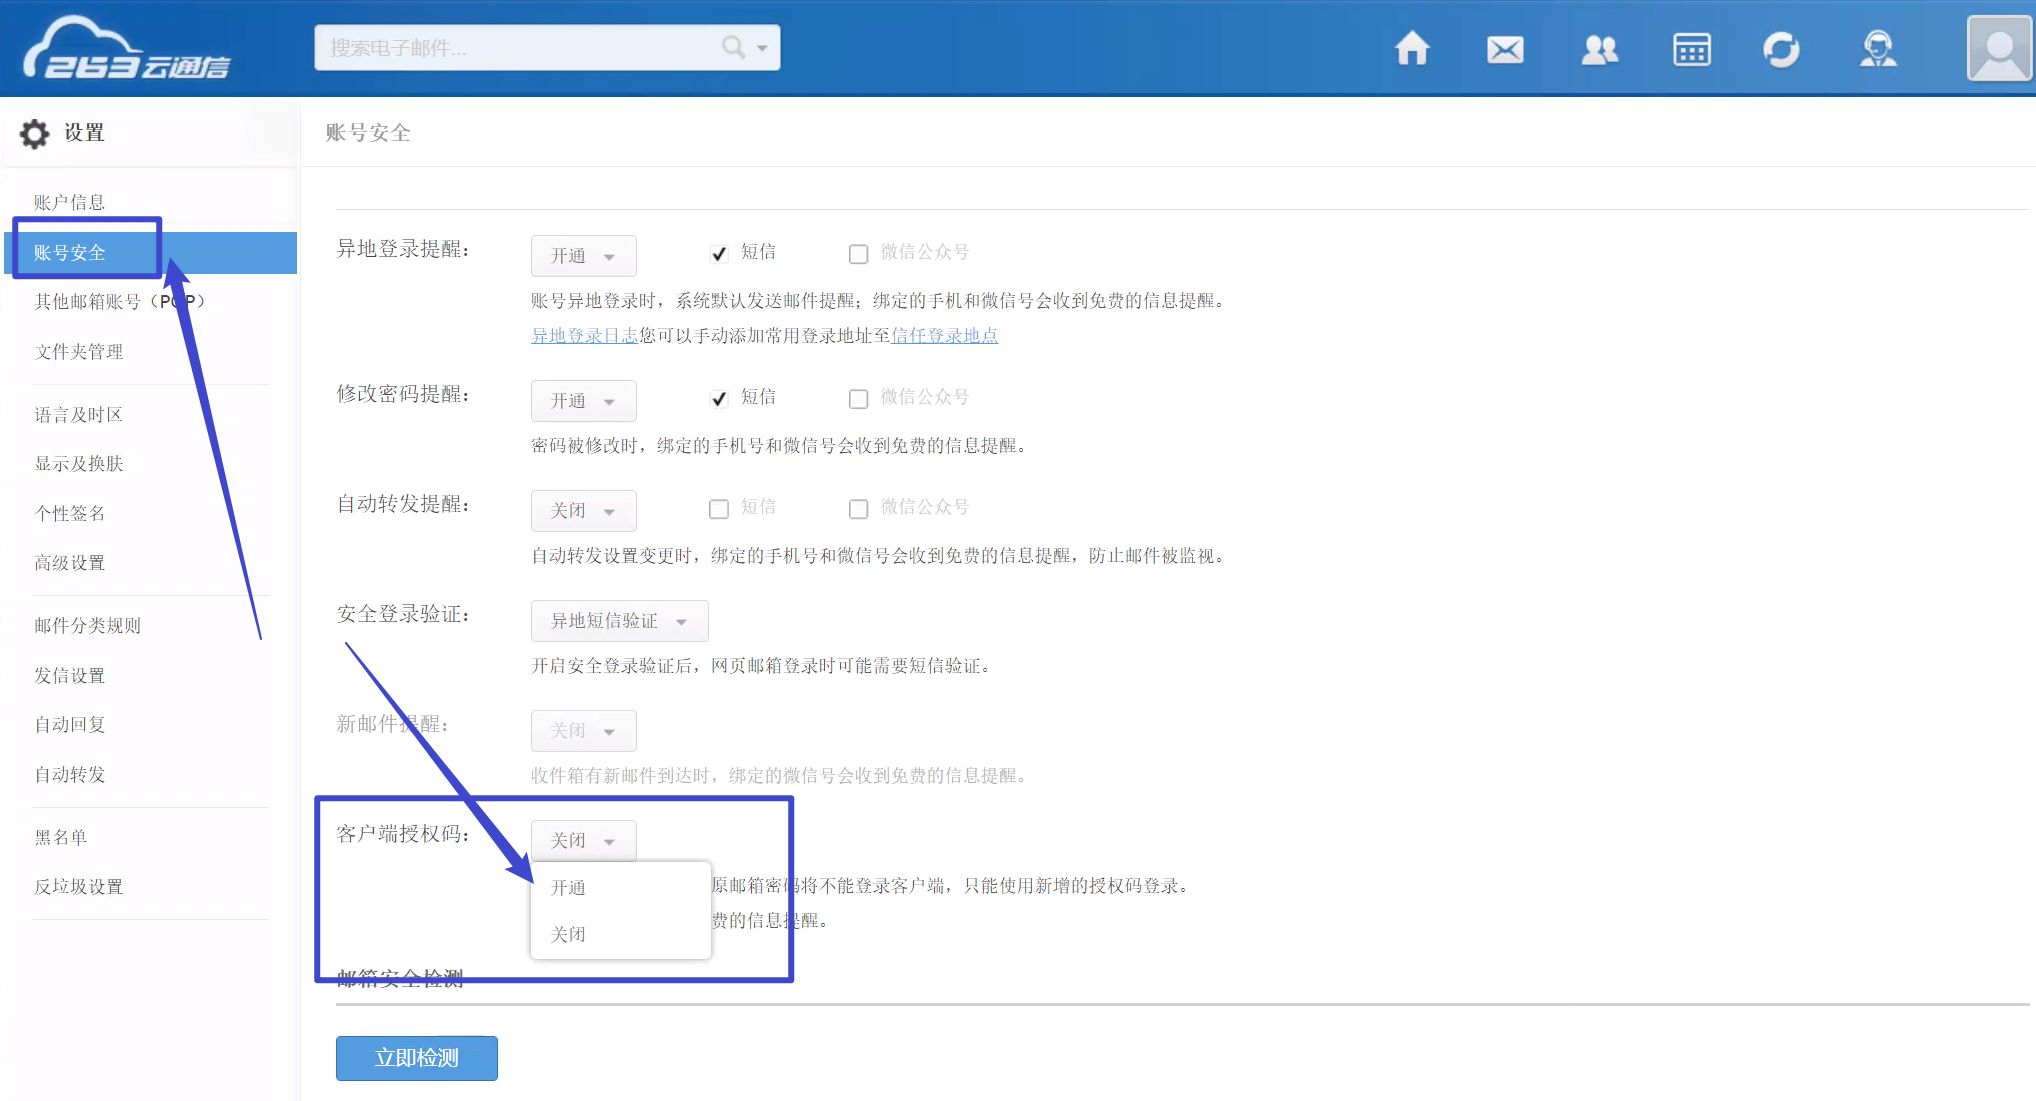
Task: Toggle 短信 checkbox for 修改密码提醒
Action: point(719,399)
